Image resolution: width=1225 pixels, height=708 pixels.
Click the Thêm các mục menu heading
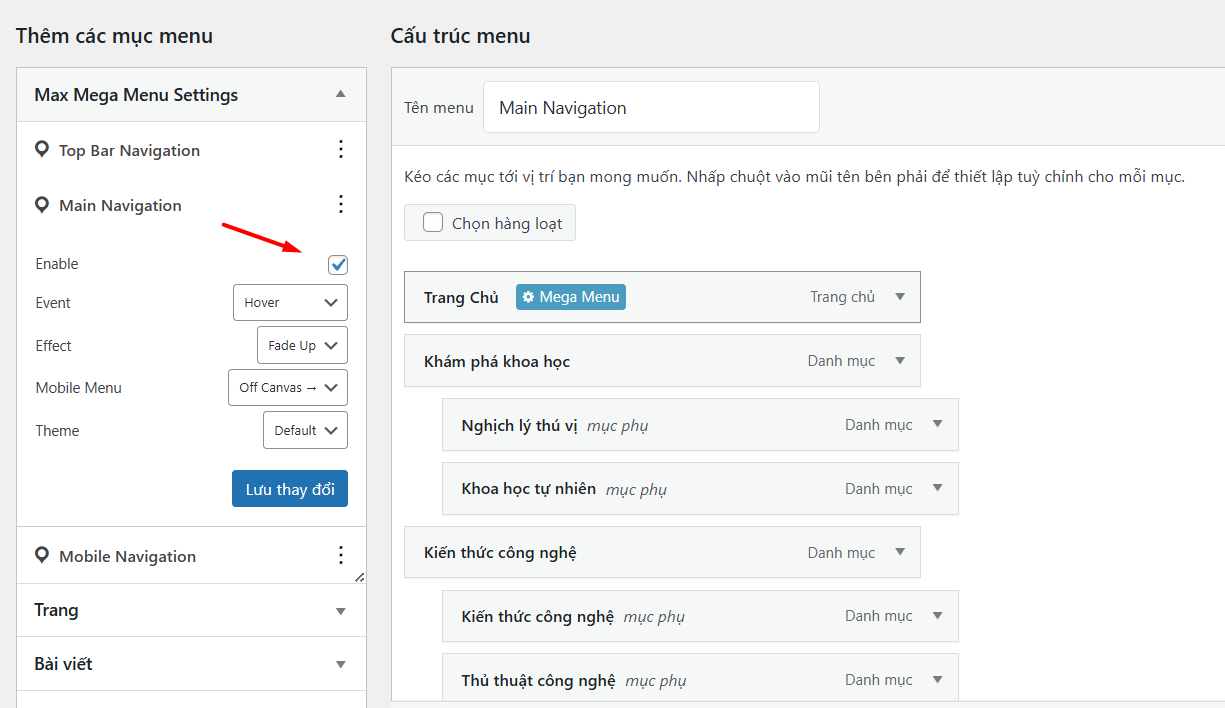click(114, 36)
